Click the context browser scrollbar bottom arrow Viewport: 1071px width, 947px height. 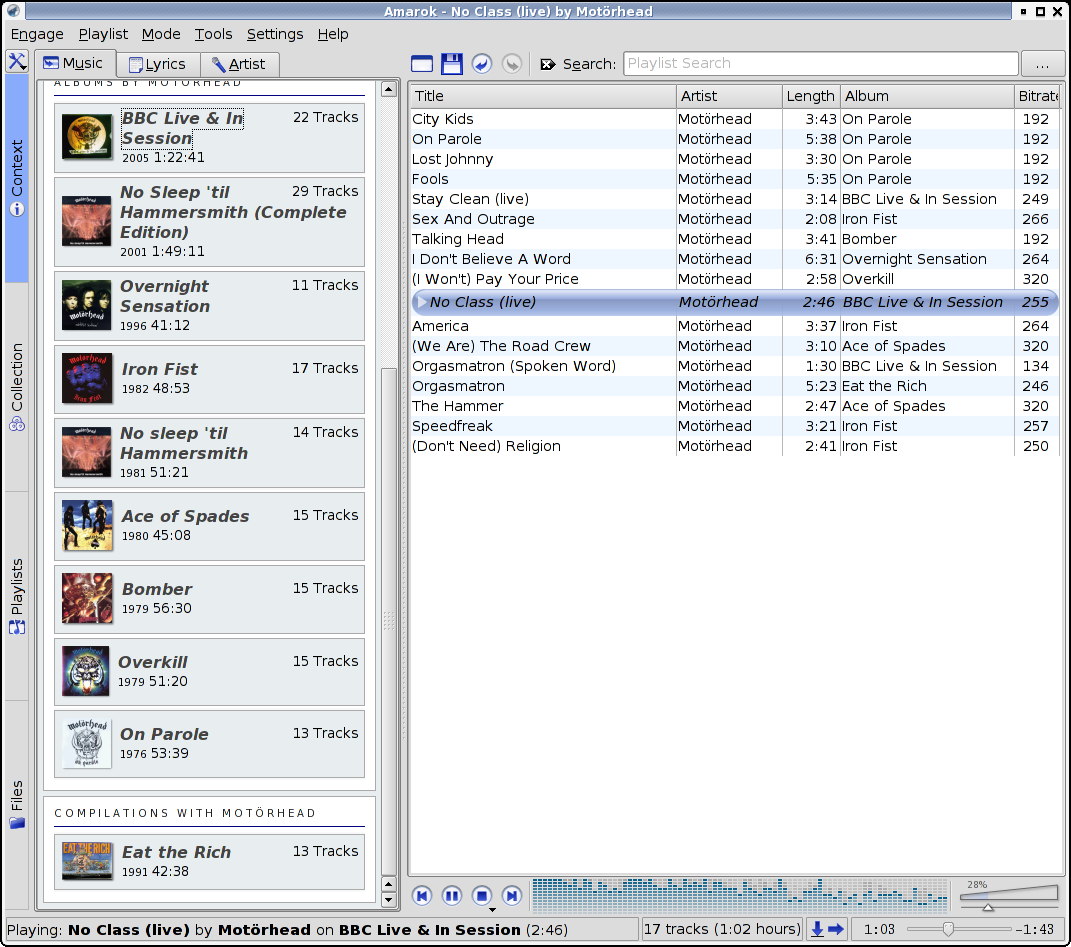(x=389, y=900)
